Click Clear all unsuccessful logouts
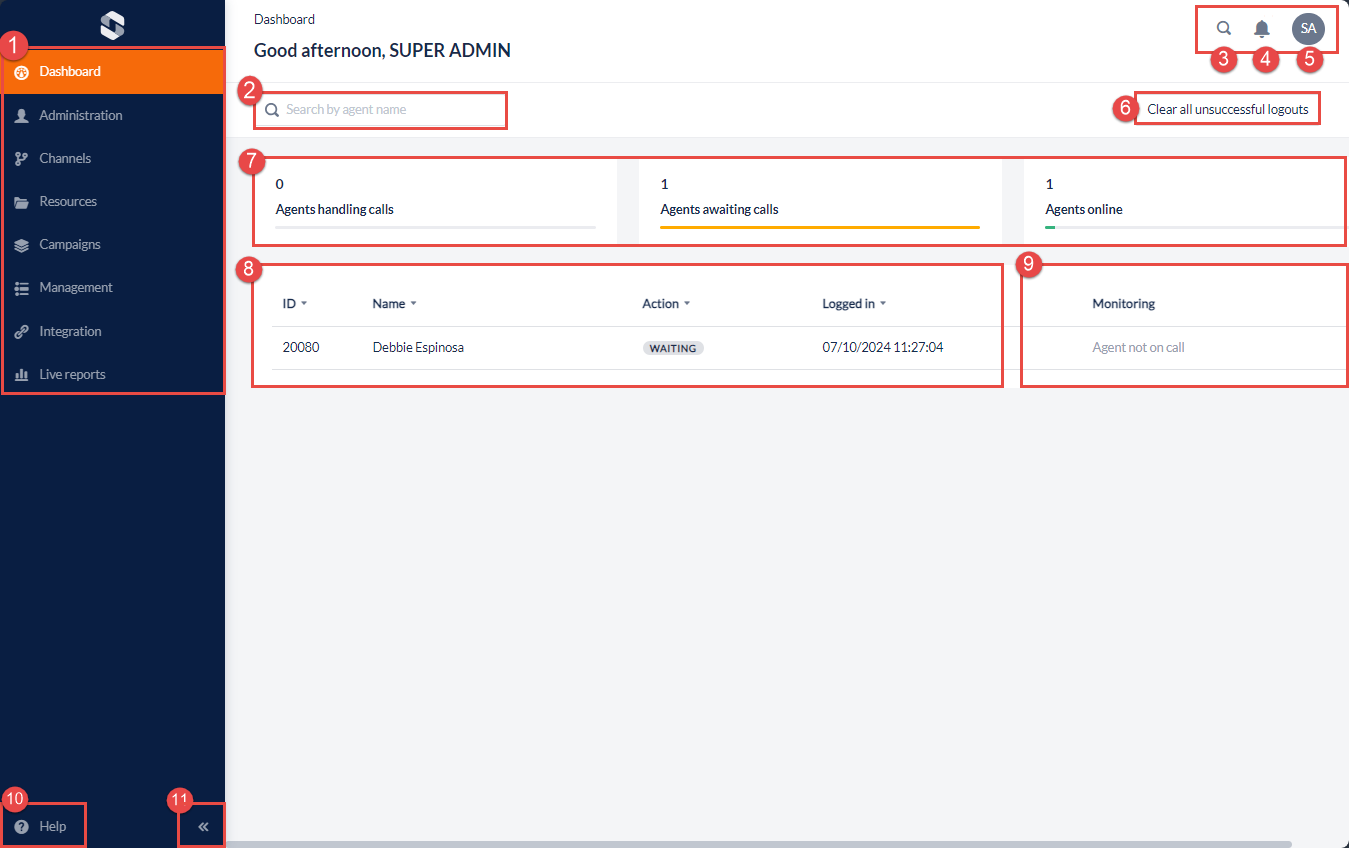Image resolution: width=1349 pixels, height=848 pixels. [x=1227, y=110]
